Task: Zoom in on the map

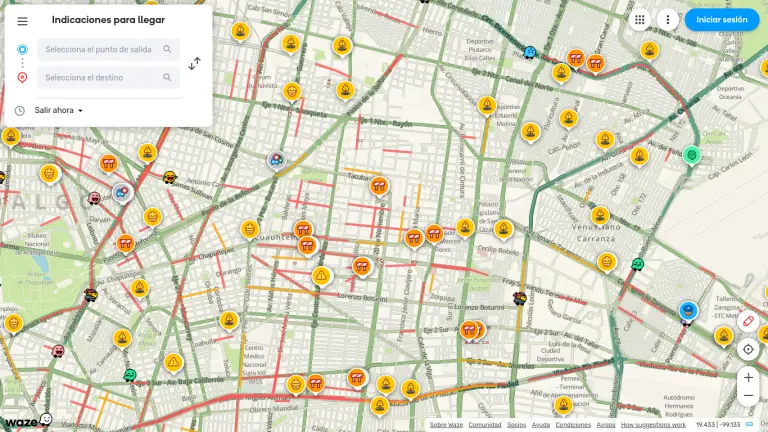Action: pos(747,377)
